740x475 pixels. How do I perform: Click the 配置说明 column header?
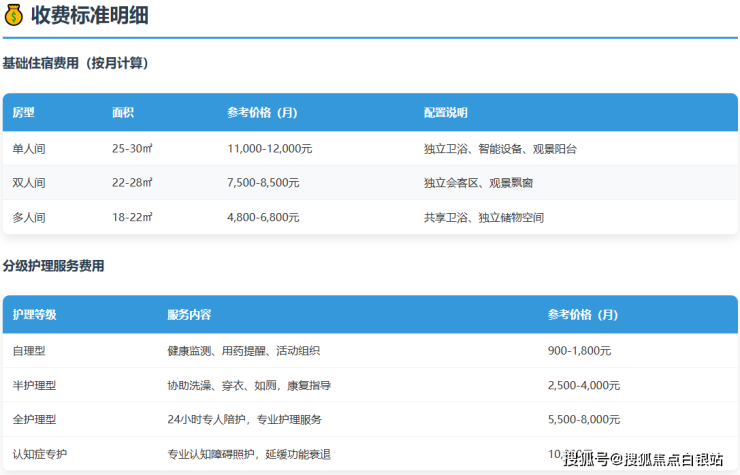coord(445,113)
